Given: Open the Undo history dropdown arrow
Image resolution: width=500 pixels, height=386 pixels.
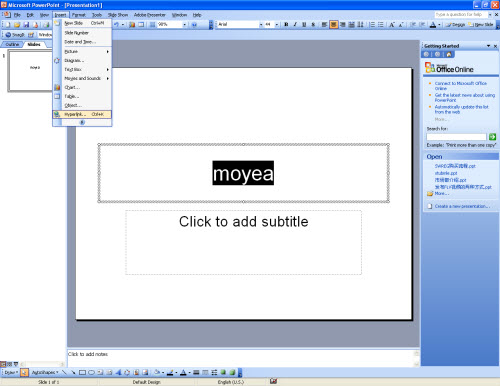Looking at the screenshot, I should tap(123, 24).
